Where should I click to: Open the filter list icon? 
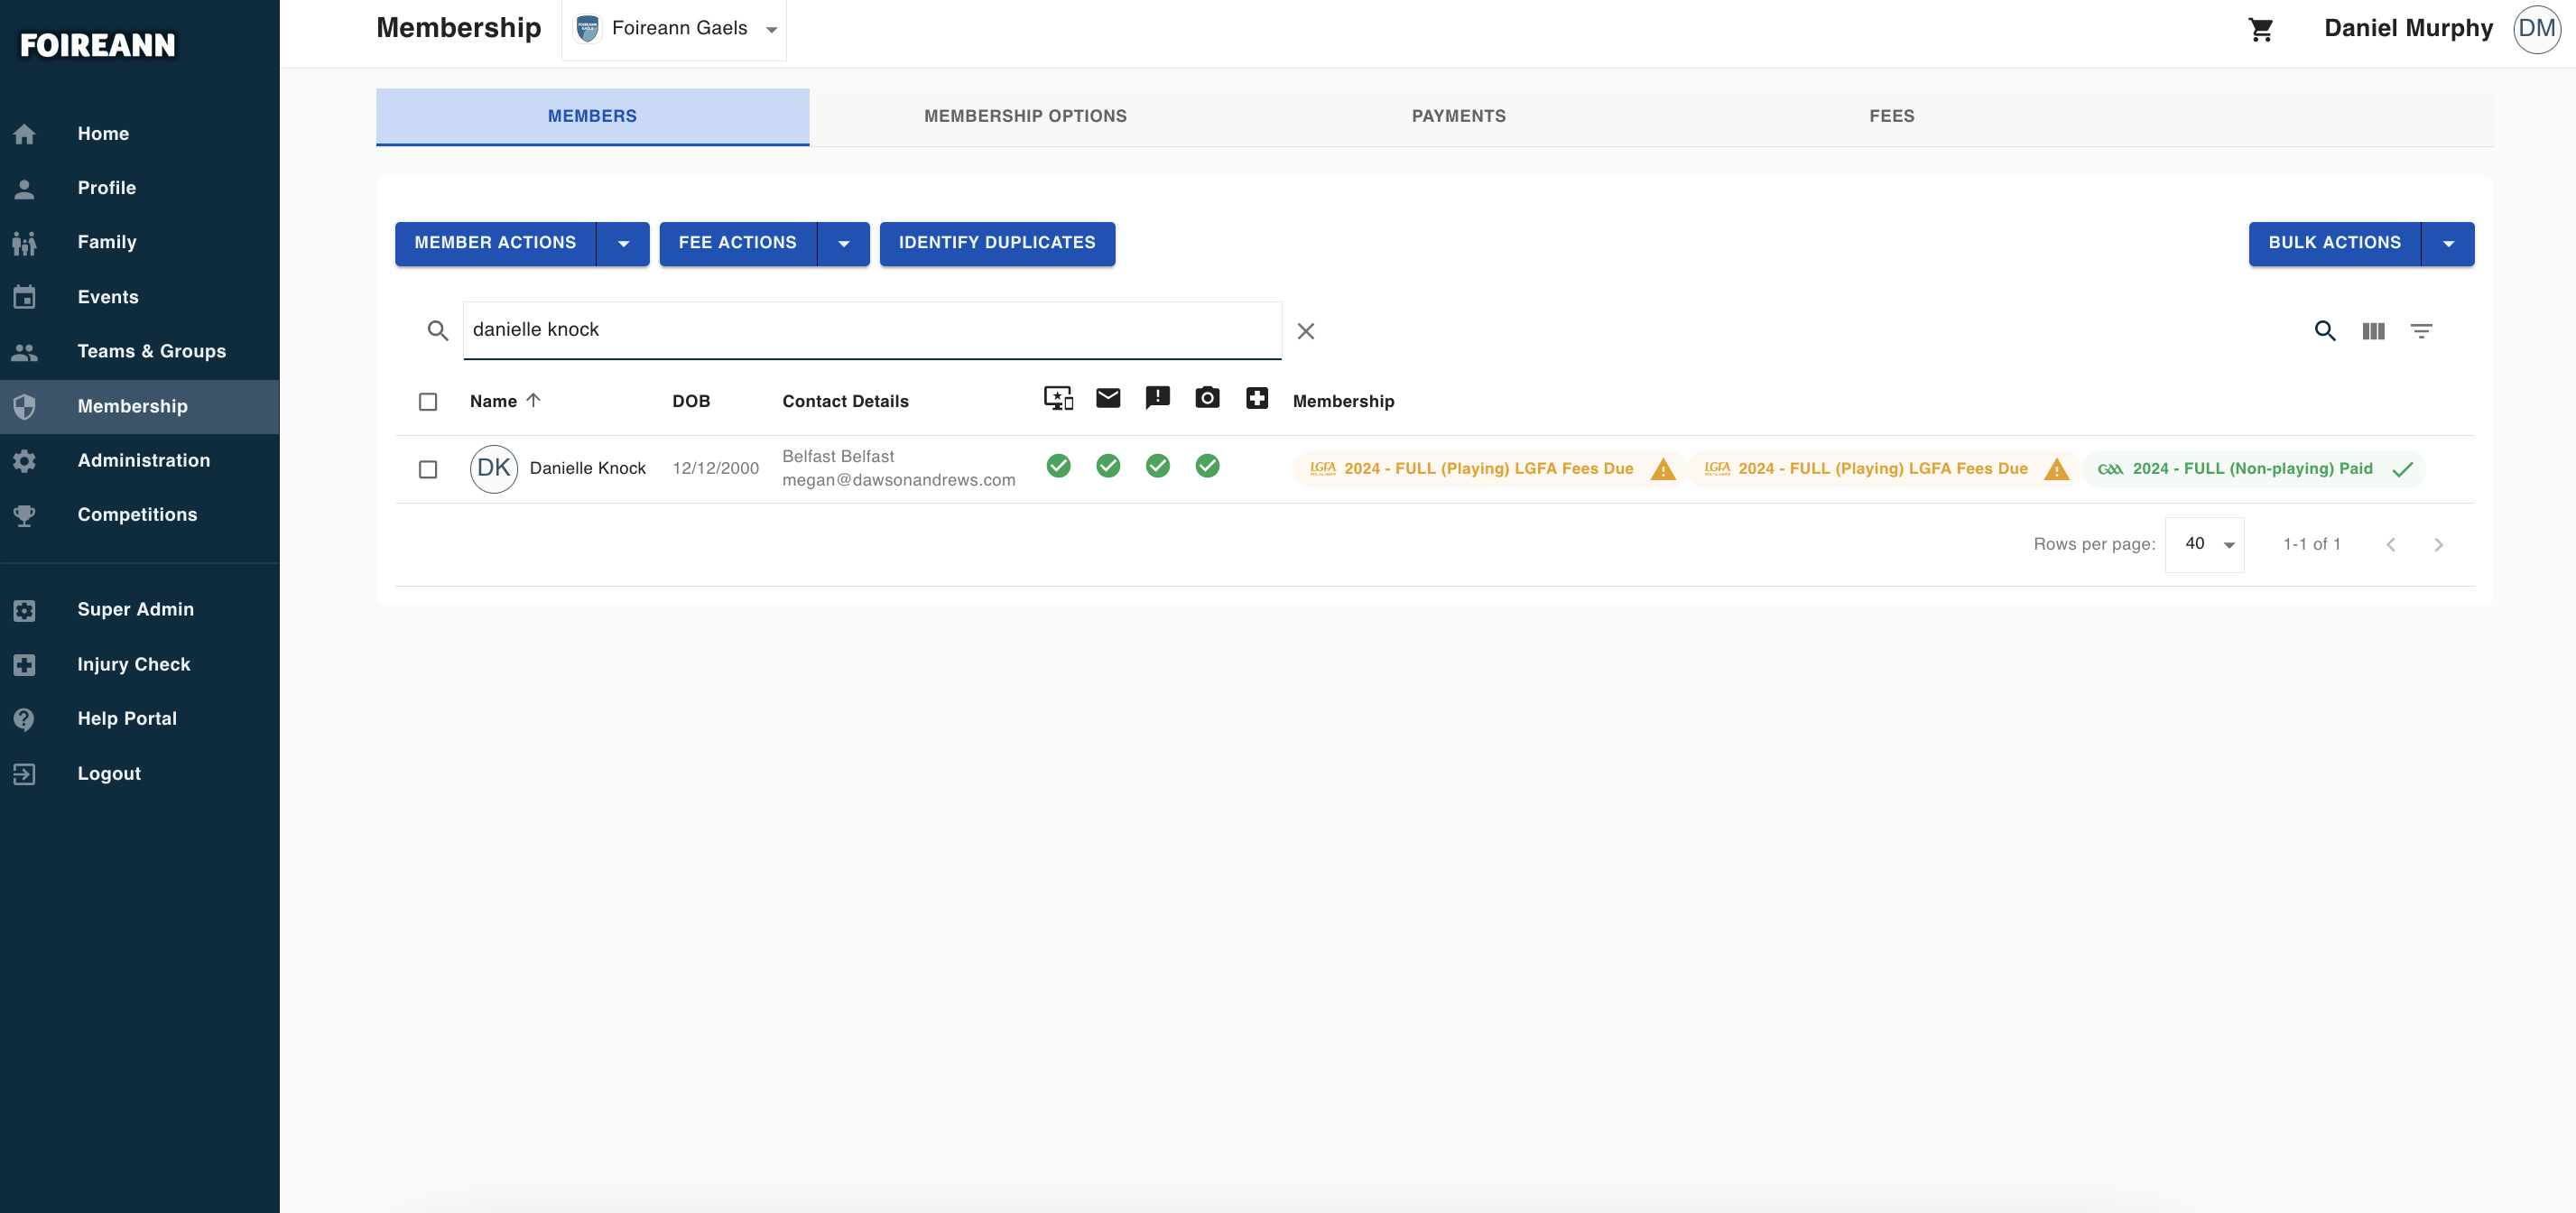tap(2421, 331)
